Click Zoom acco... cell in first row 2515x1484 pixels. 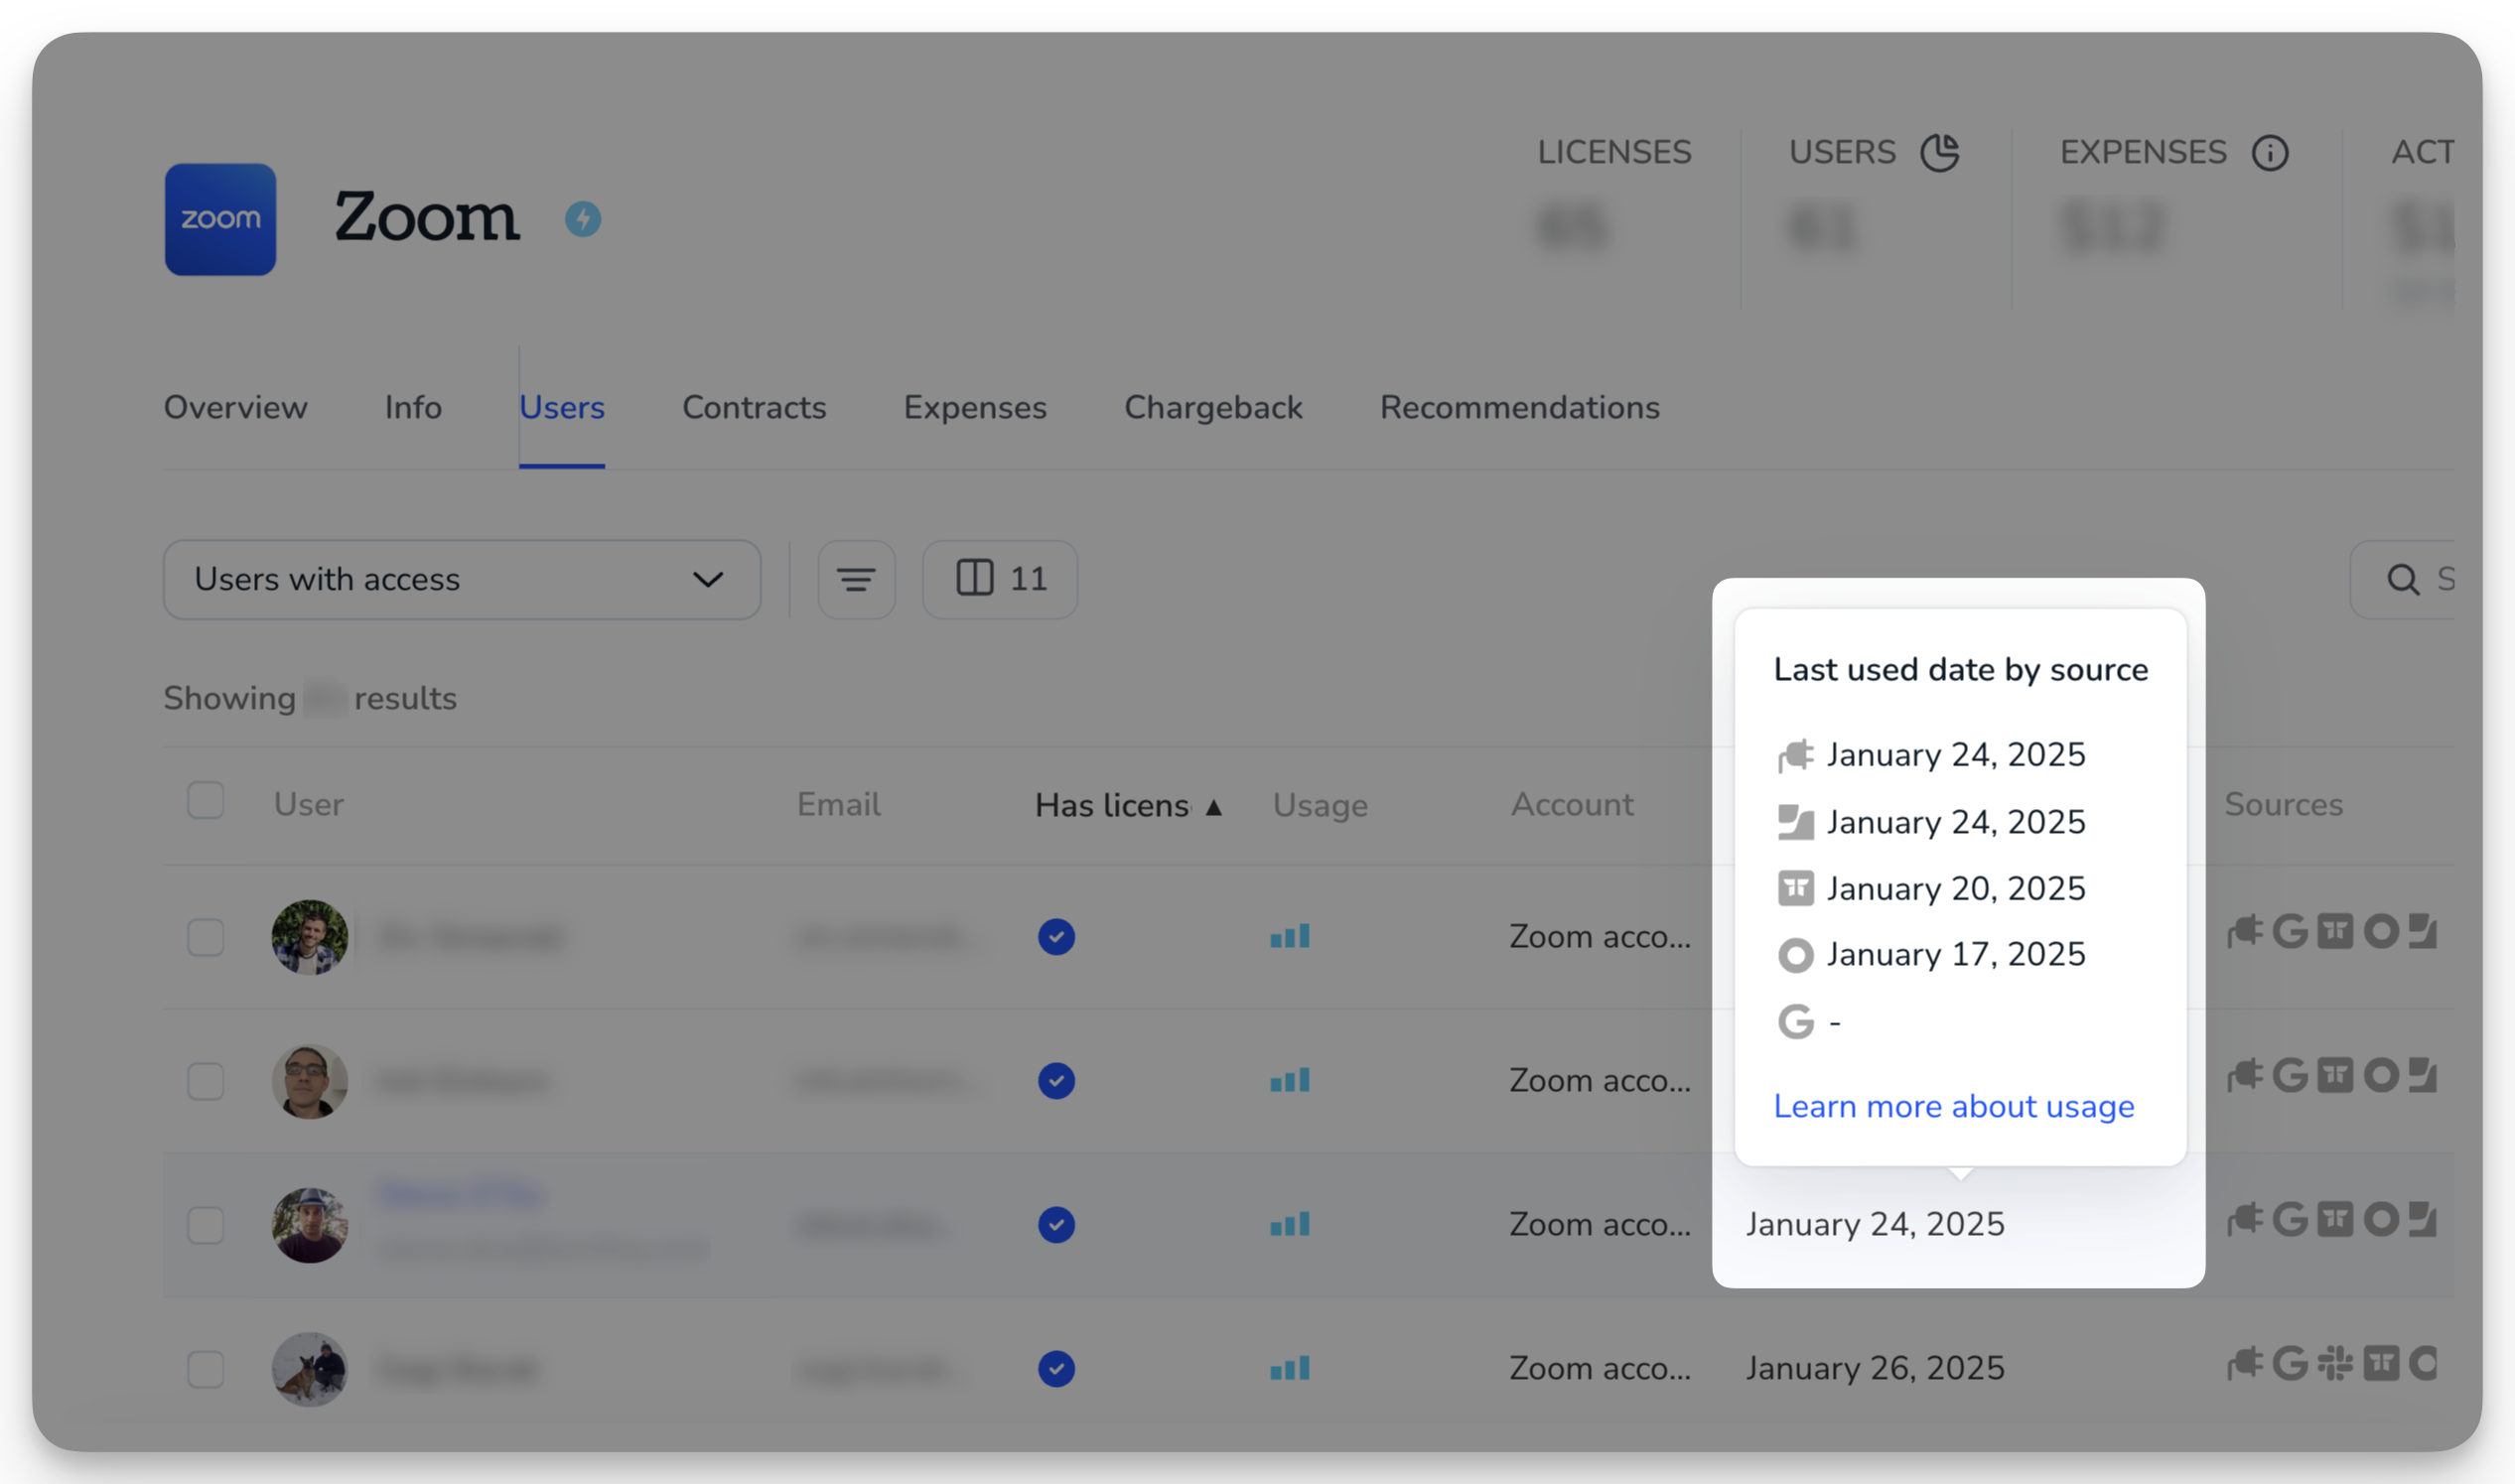[x=1600, y=937]
